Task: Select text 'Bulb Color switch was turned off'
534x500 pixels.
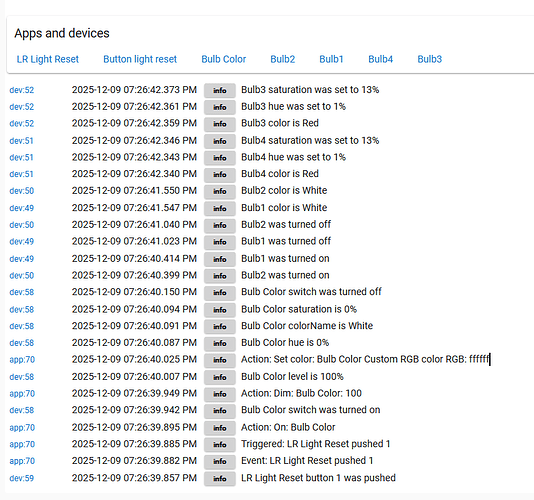Action: click(311, 292)
